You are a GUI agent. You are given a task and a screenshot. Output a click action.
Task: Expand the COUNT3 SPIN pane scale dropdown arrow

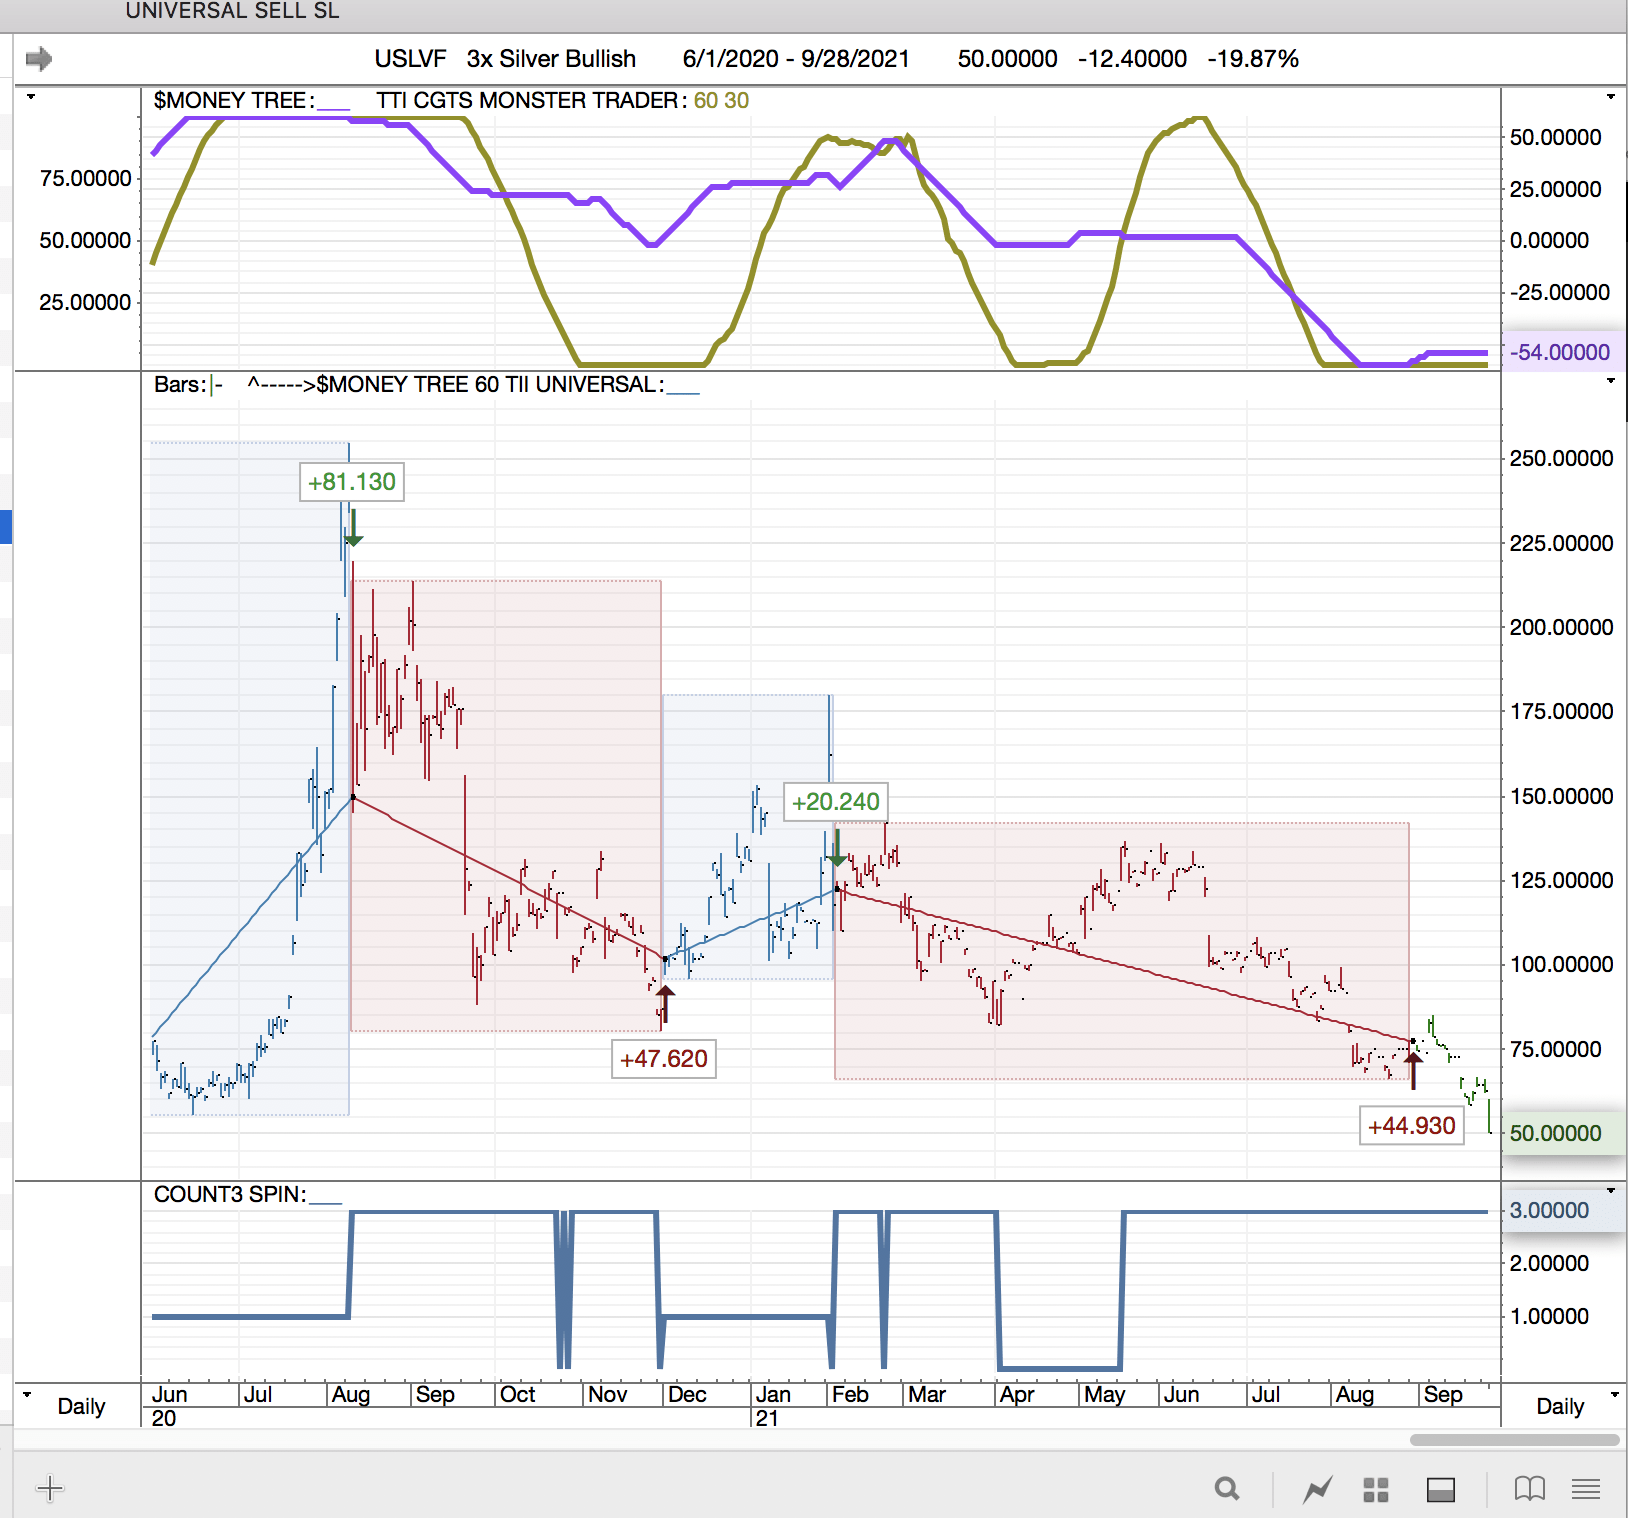coord(1610,1190)
